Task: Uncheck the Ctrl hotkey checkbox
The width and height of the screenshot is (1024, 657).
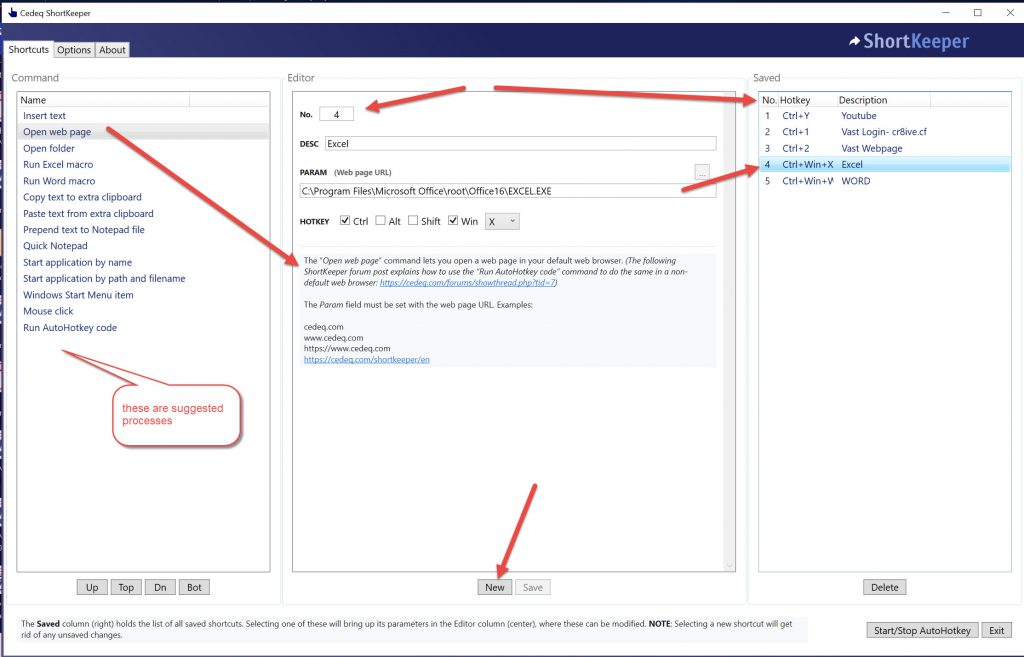Action: 345,221
